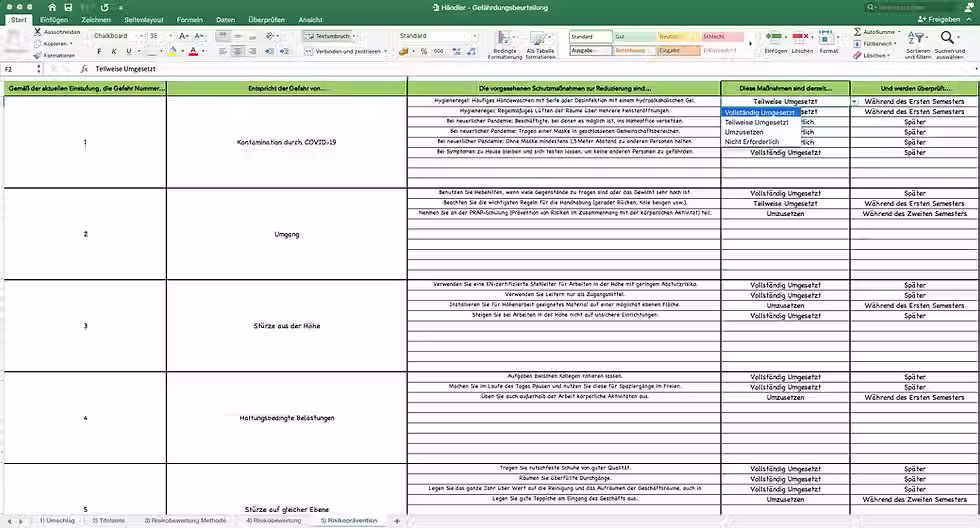Open the font size dropdown

coord(171,36)
